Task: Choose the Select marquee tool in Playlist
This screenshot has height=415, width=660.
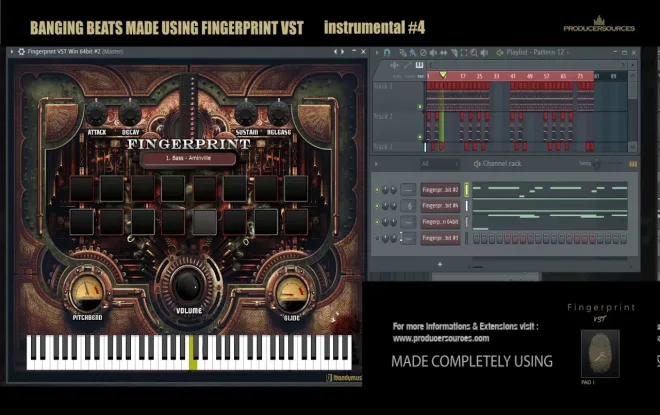Action: (x=464, y=53)
